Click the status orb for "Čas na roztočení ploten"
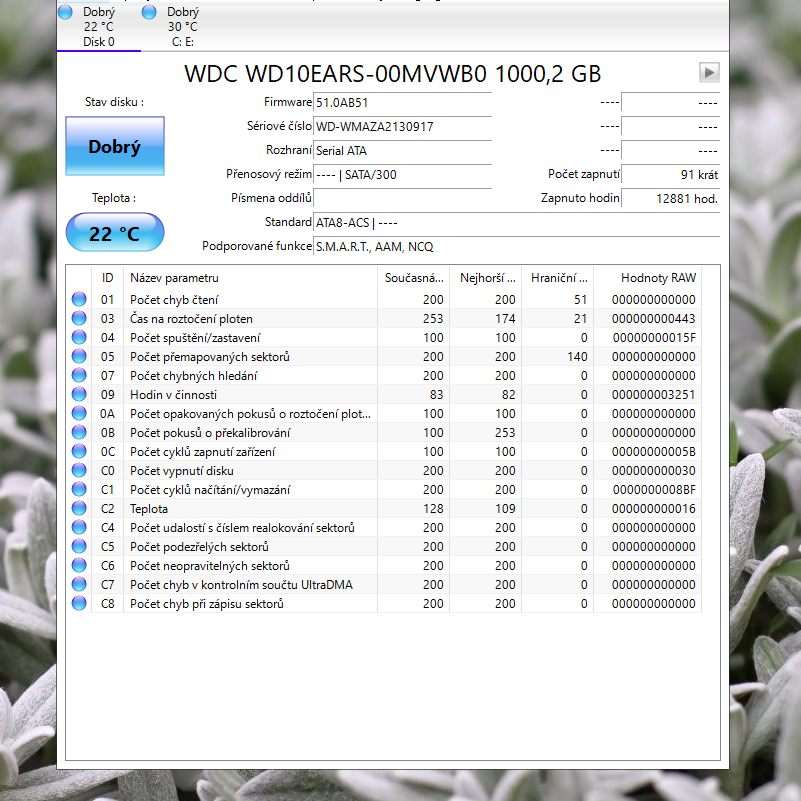 pyautogui.click(x=78, y=318)
